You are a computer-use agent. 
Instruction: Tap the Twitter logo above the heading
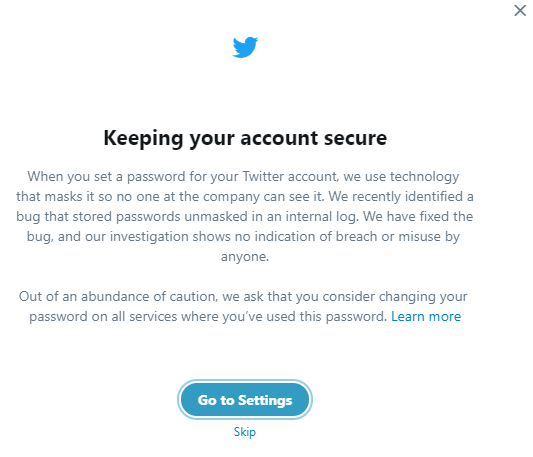(x=245, y=47)
